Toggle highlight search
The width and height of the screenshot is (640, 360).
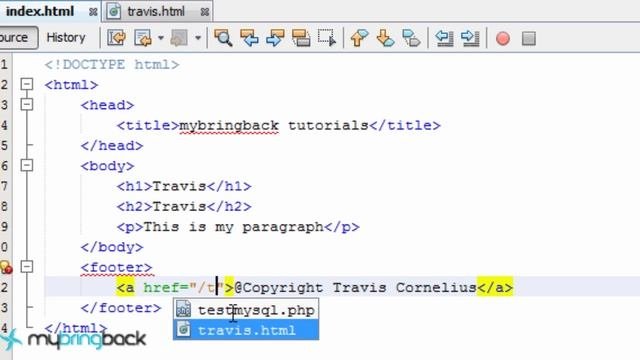coord(301,38)
